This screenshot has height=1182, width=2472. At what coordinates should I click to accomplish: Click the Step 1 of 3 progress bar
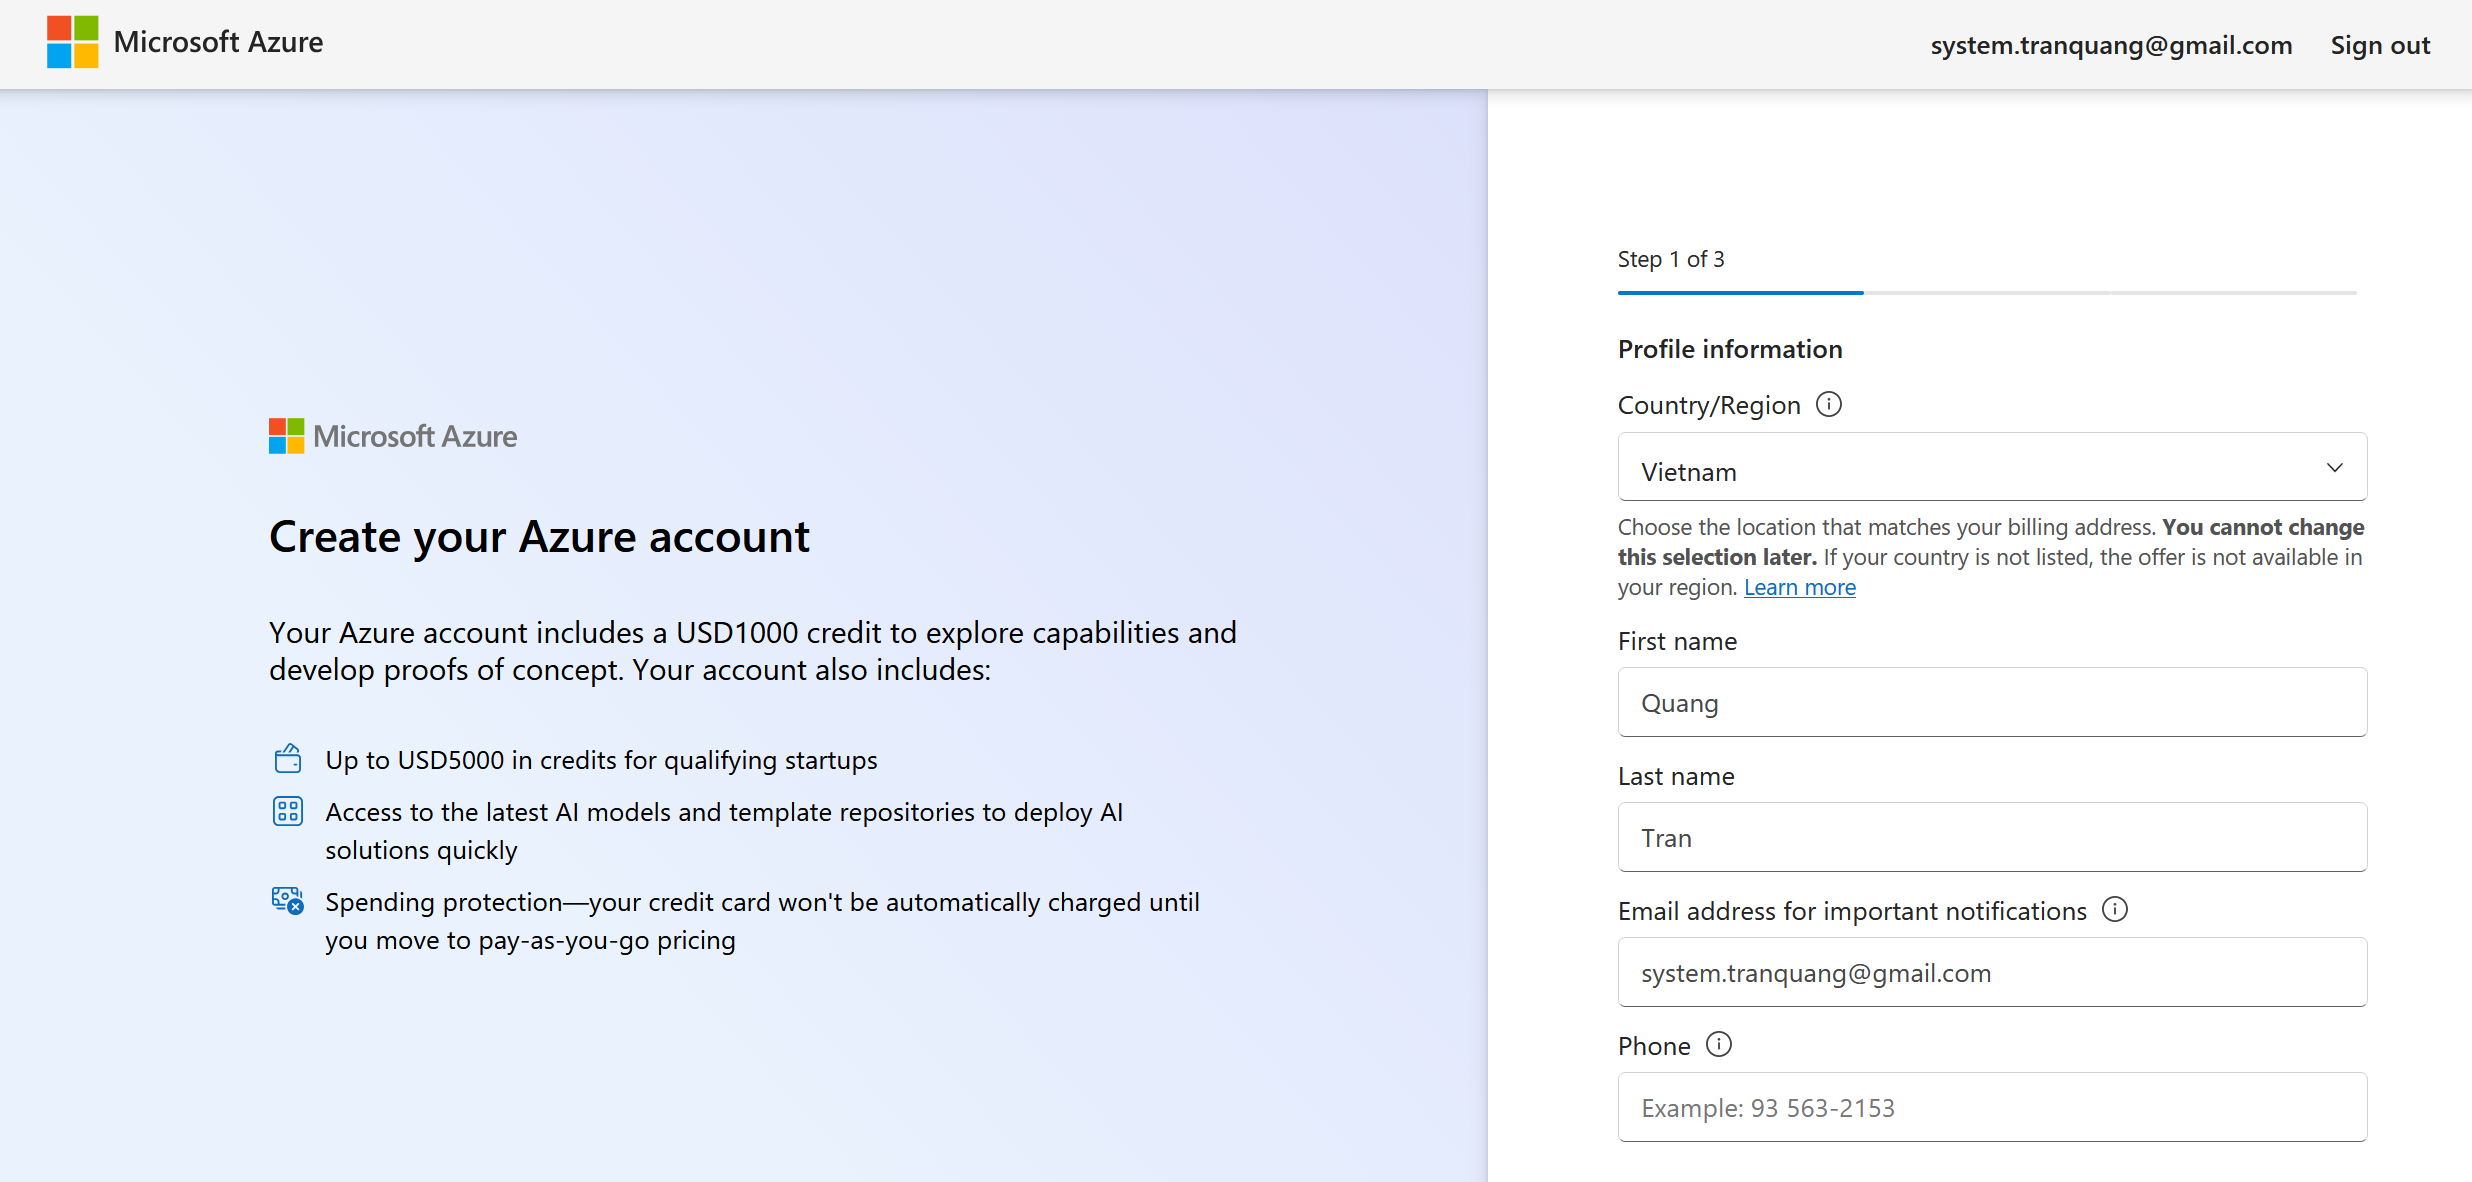(1987, 293)
